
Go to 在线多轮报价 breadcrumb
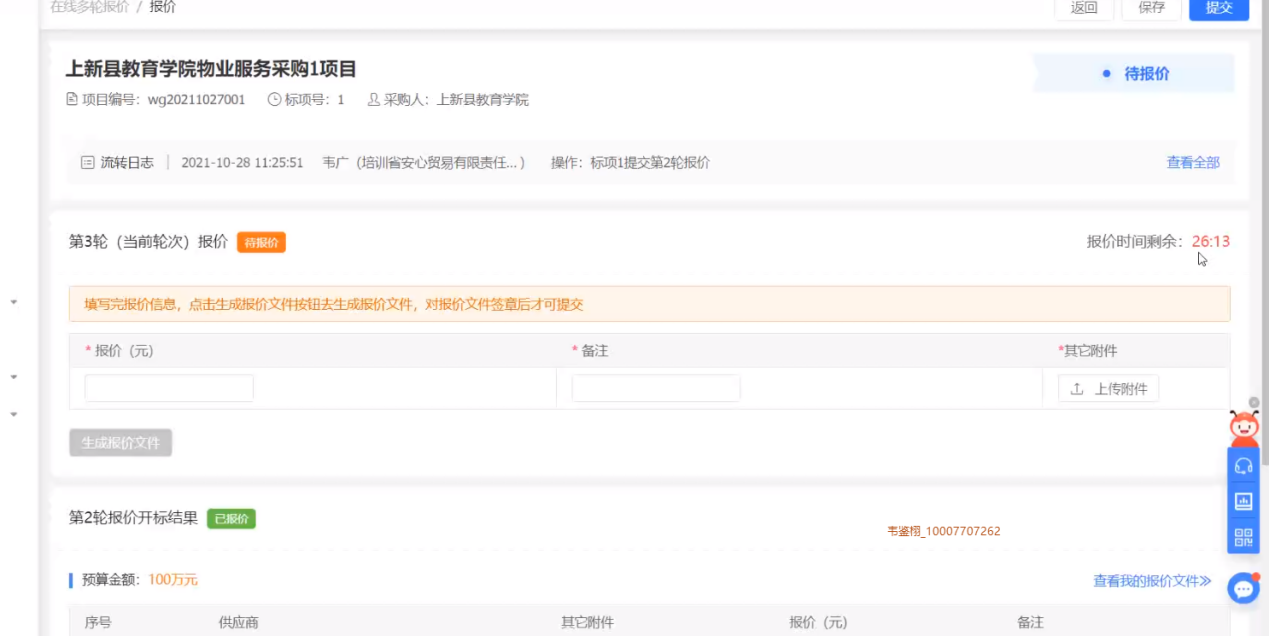90,7
